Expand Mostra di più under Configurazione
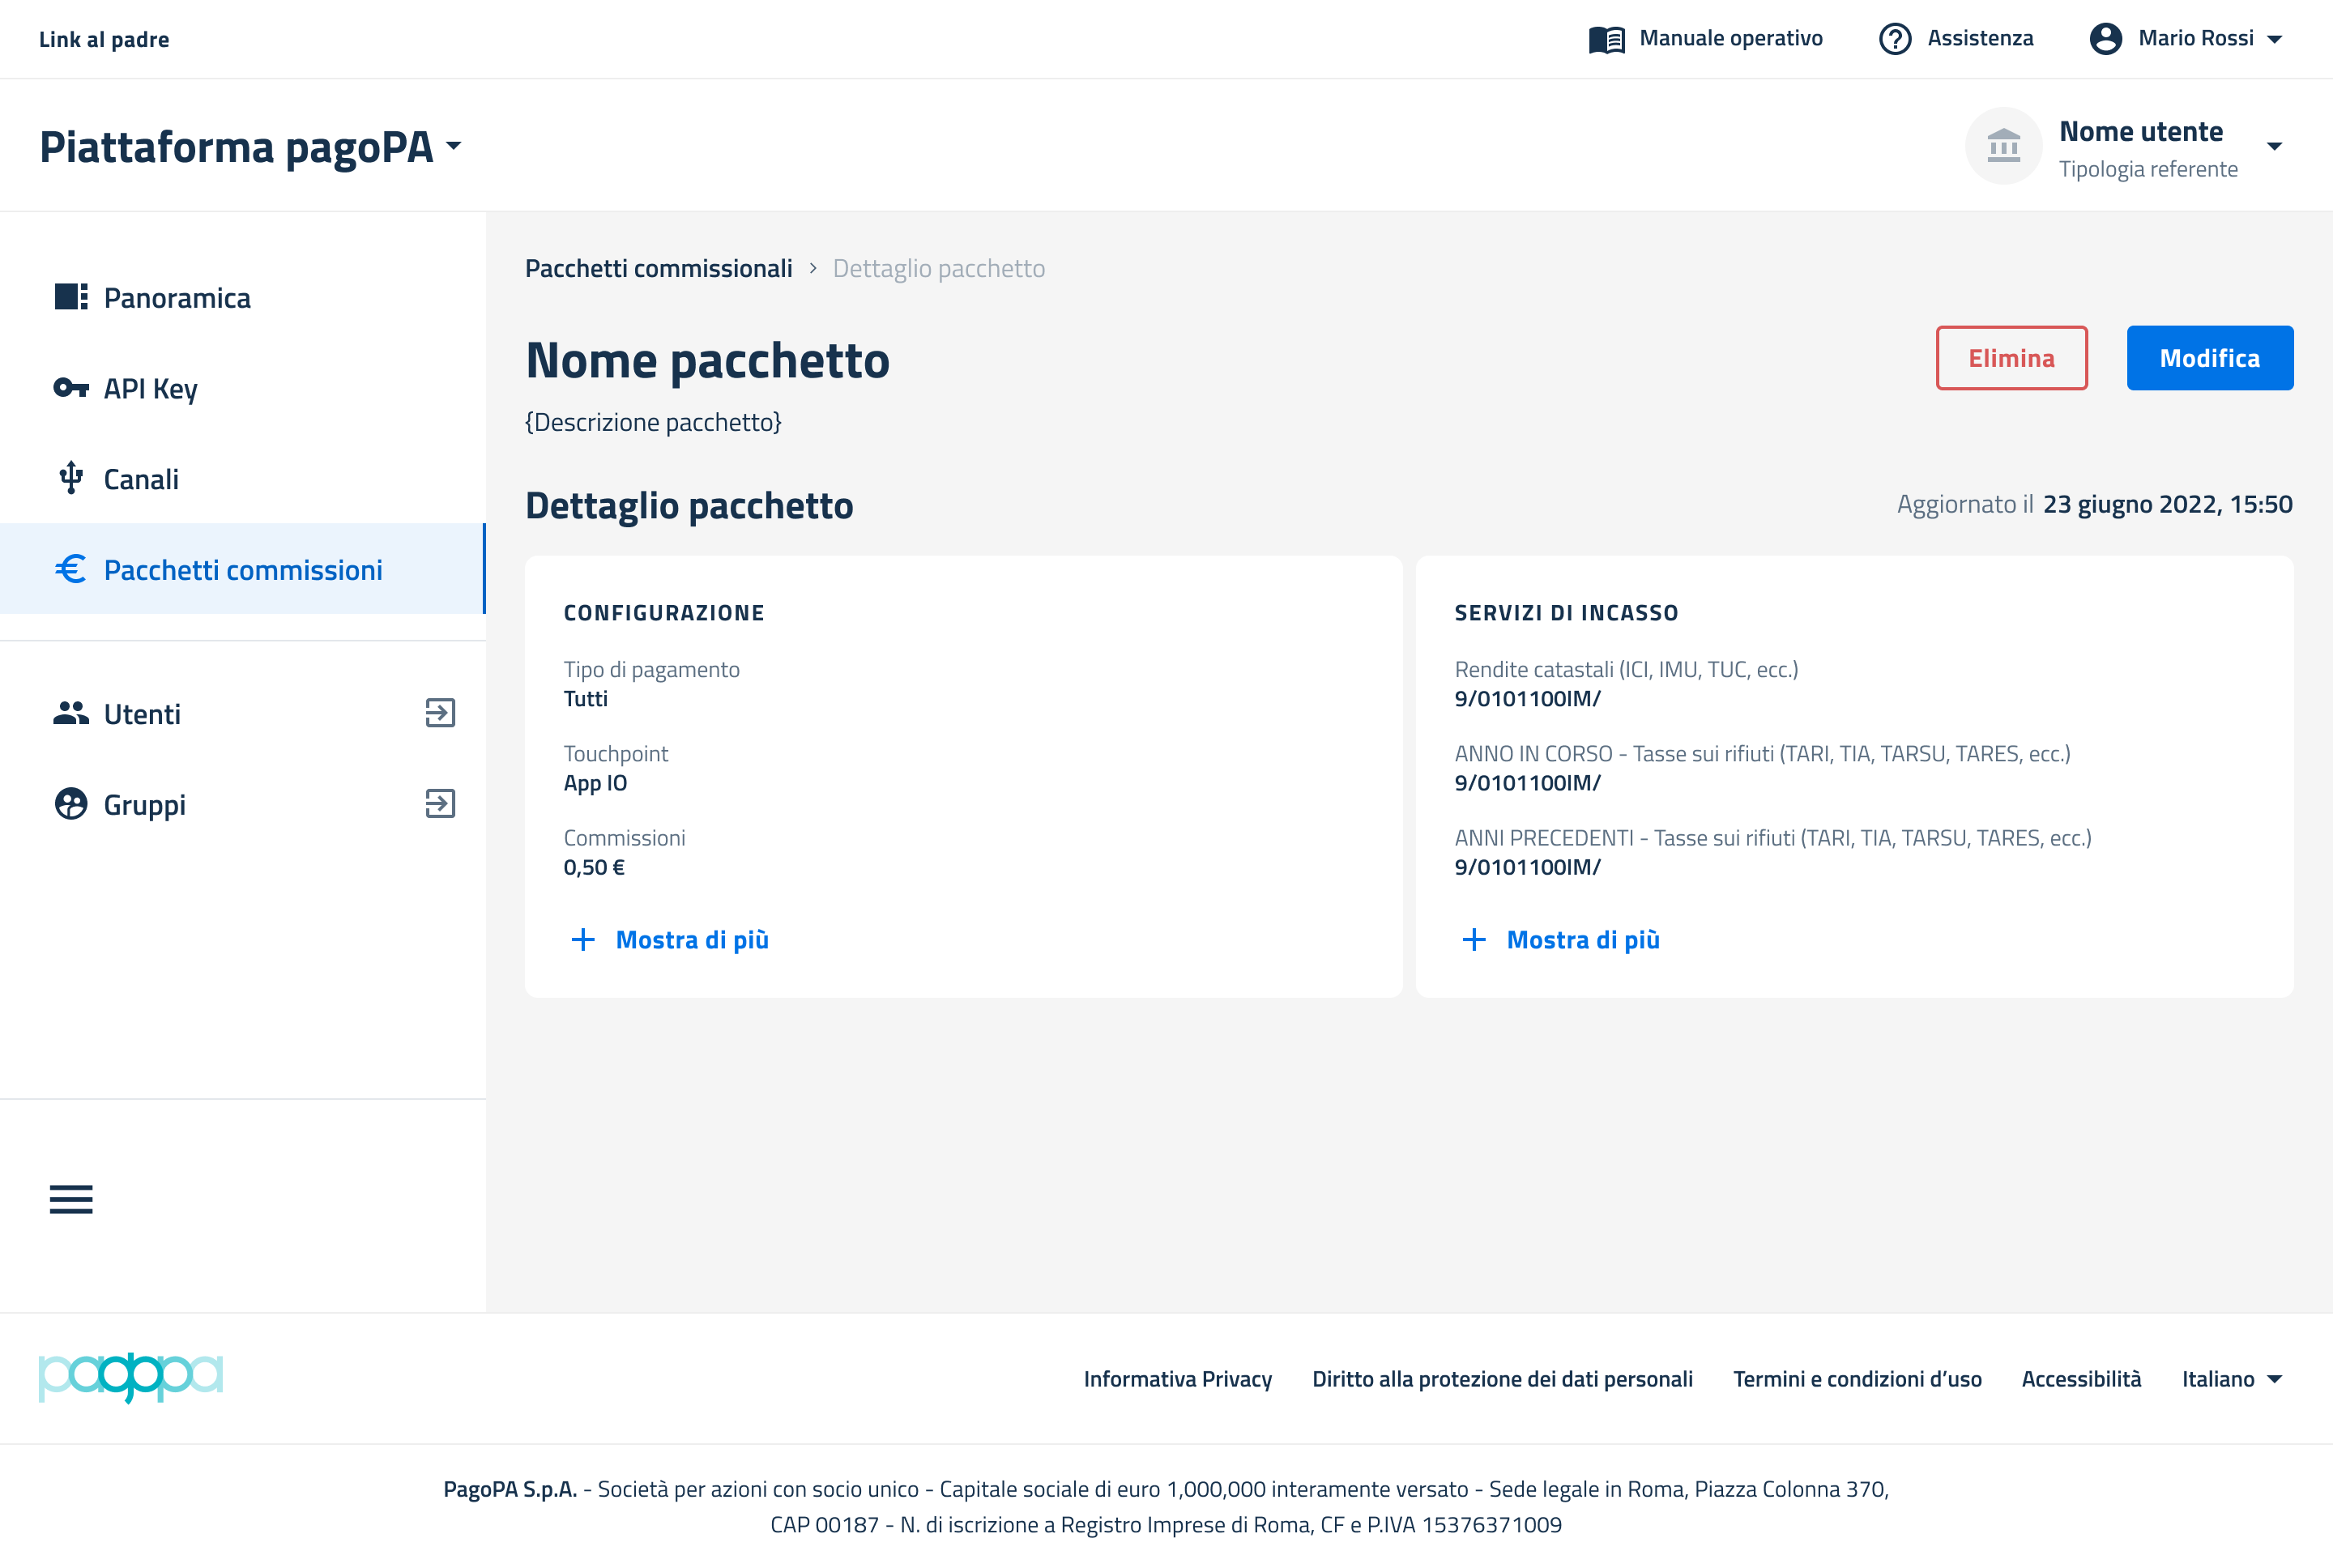 (669, 939)
